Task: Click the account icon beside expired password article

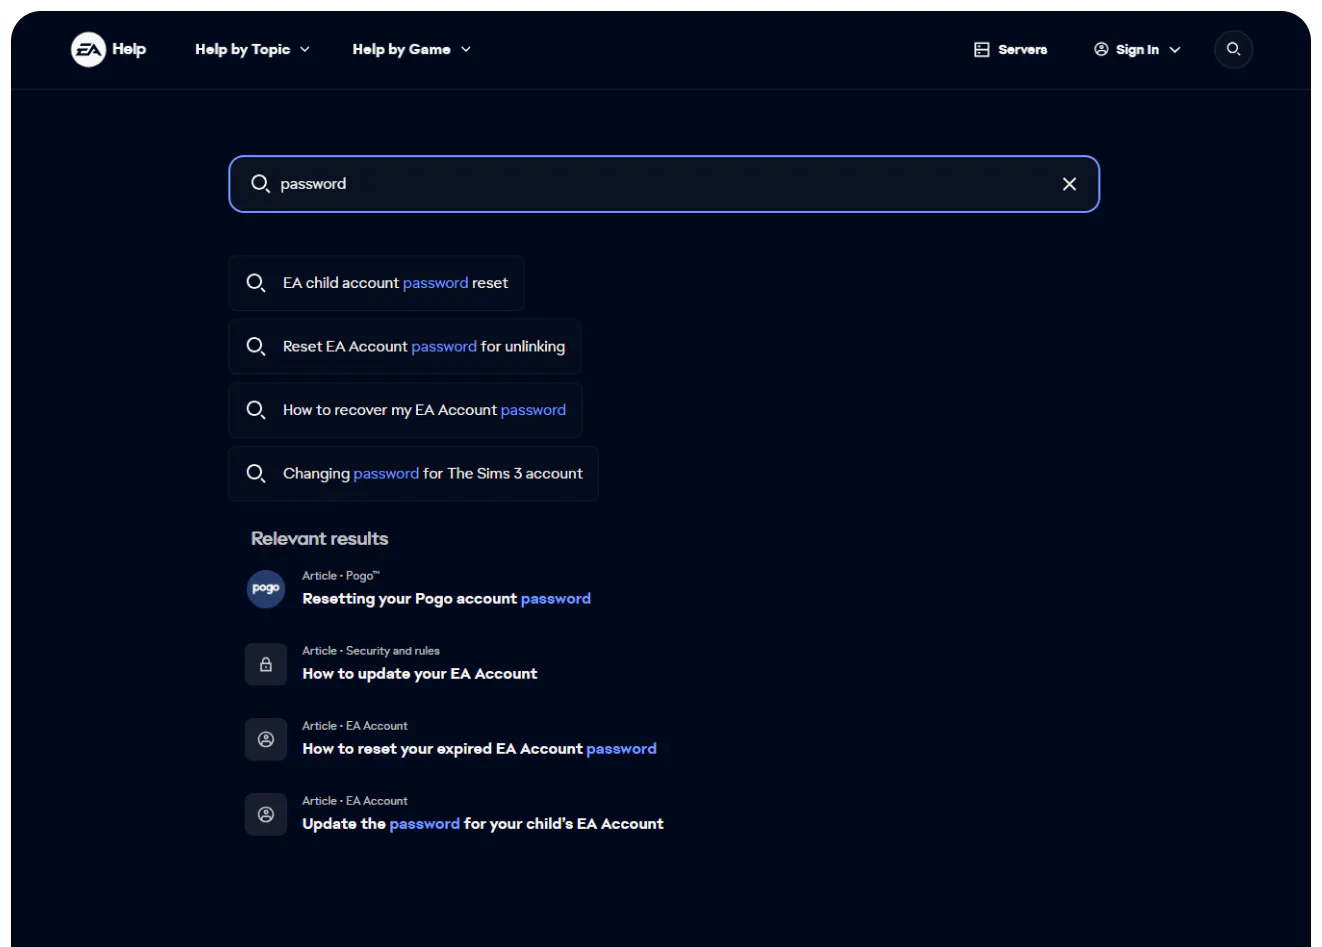Action: pos(266,739)
